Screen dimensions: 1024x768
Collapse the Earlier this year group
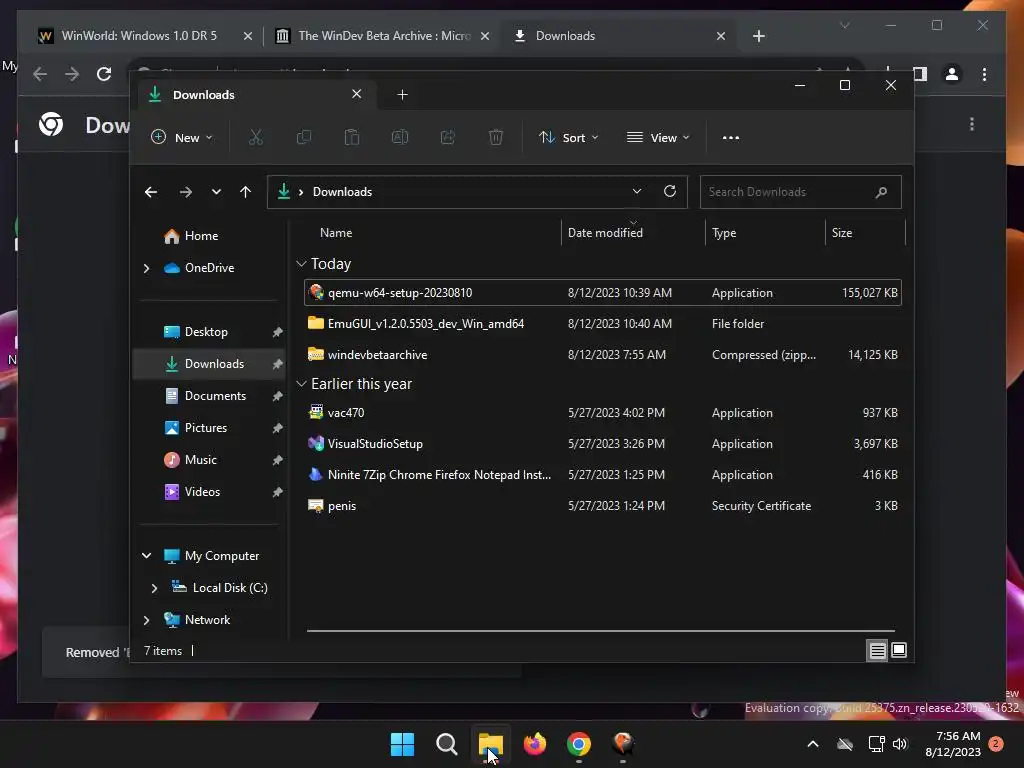coord(301,384)
